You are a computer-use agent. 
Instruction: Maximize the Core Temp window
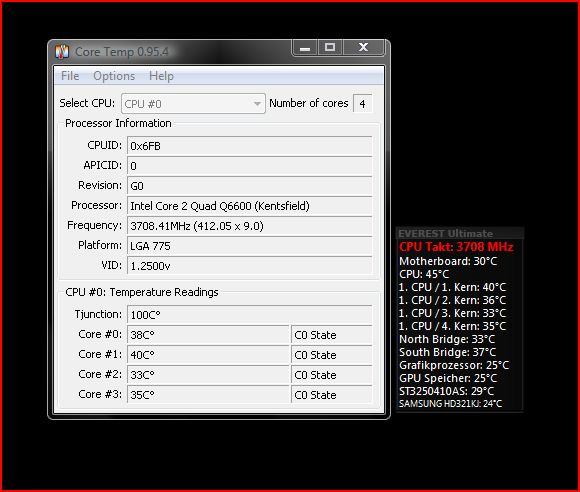330,48
